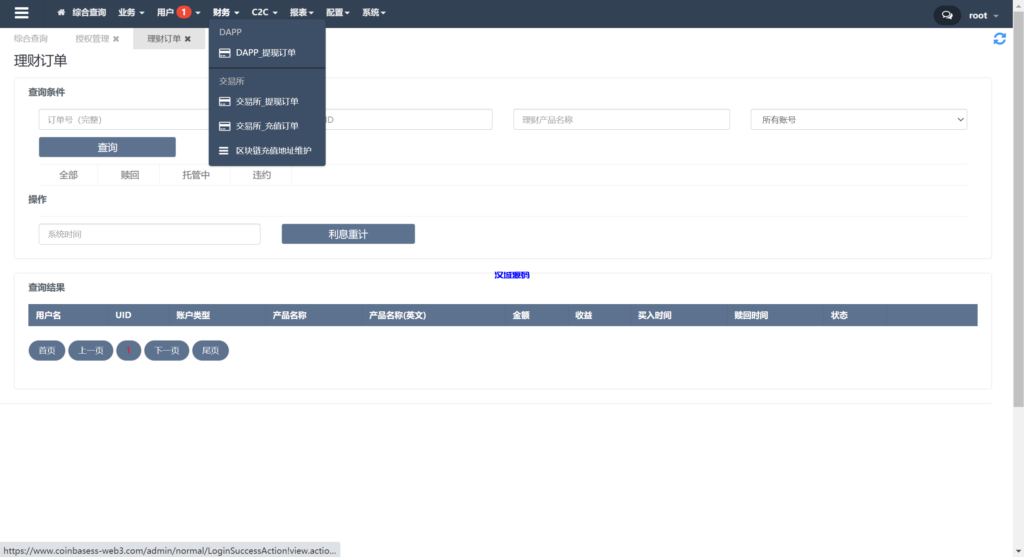Open the 所有账号 account dropdown
1024x557 pixels.
858,120
